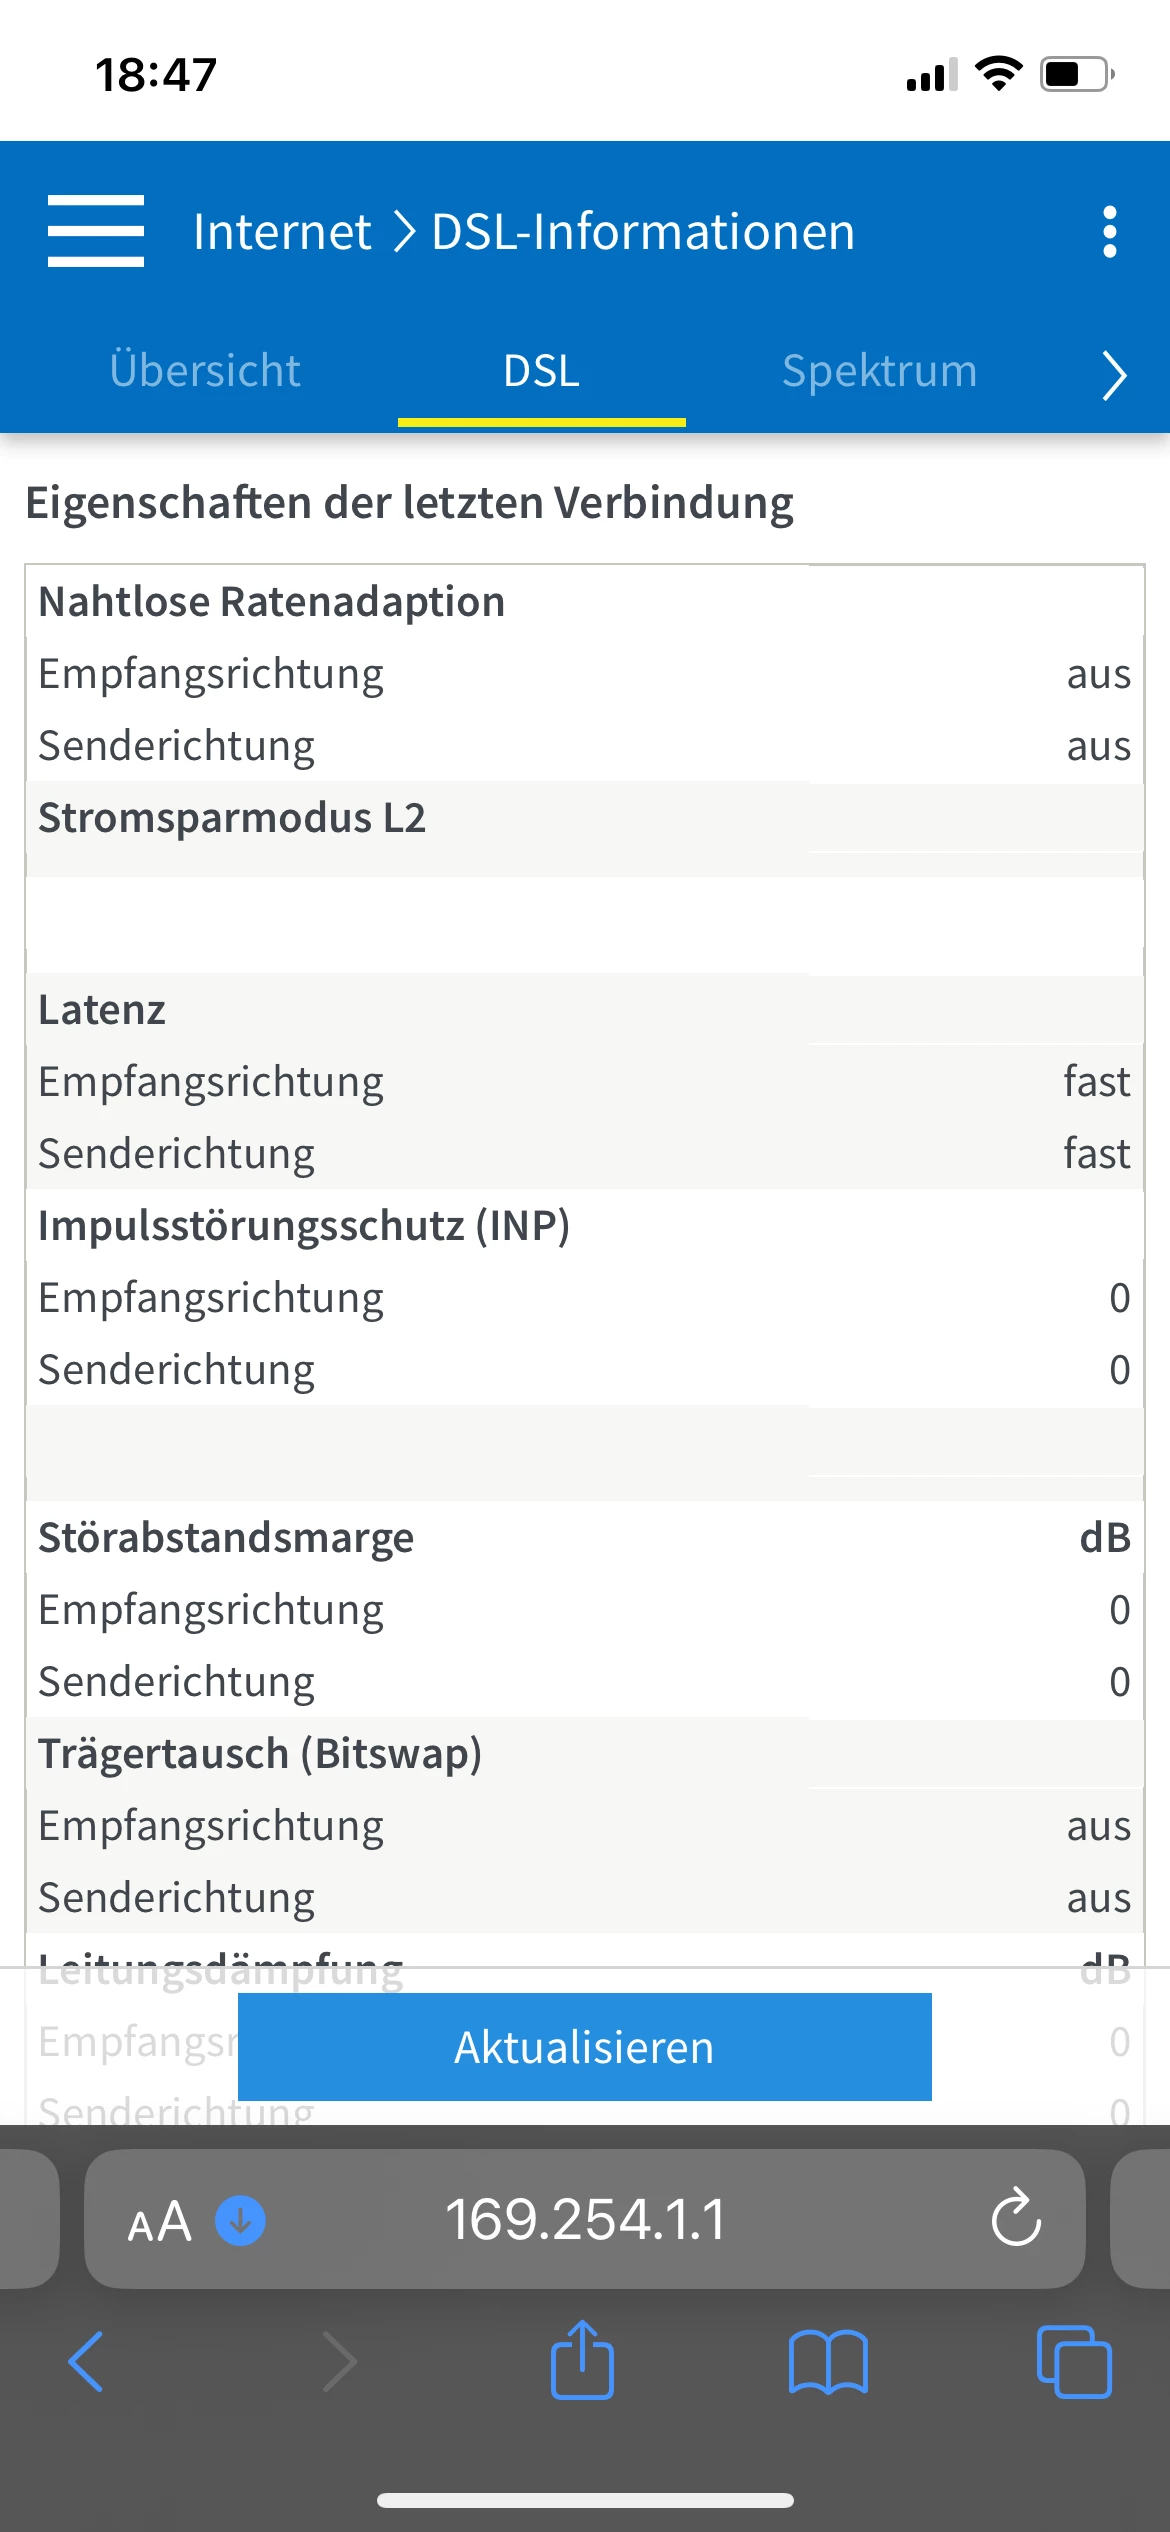Viewport: 1170px width, 2532px height.
Task: Tap the Internet breadcrumb link
Action: tap(282, 232)
